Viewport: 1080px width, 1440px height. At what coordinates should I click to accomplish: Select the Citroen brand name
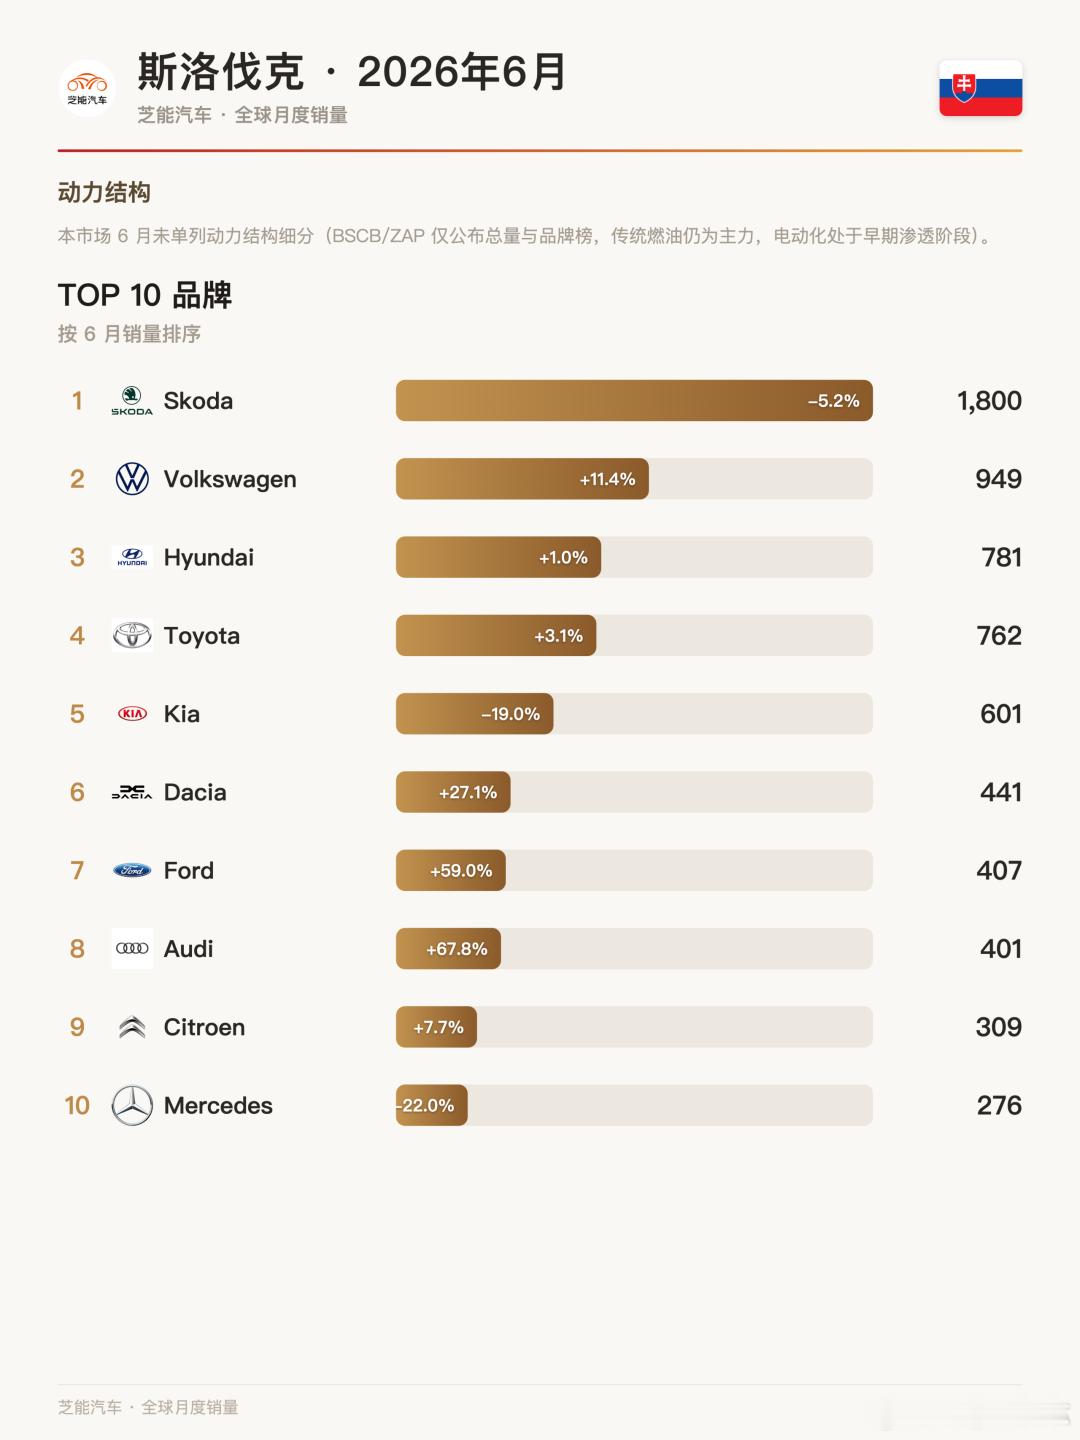tap(204, 1027)
